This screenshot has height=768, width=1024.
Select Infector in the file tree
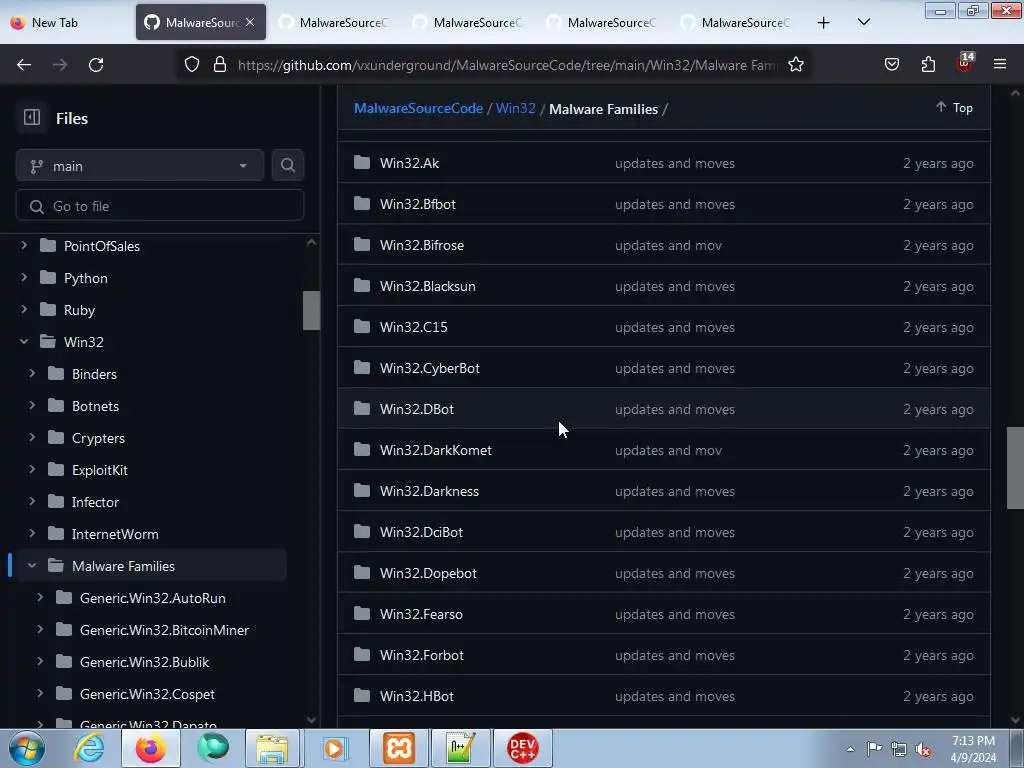click(95, 502)
